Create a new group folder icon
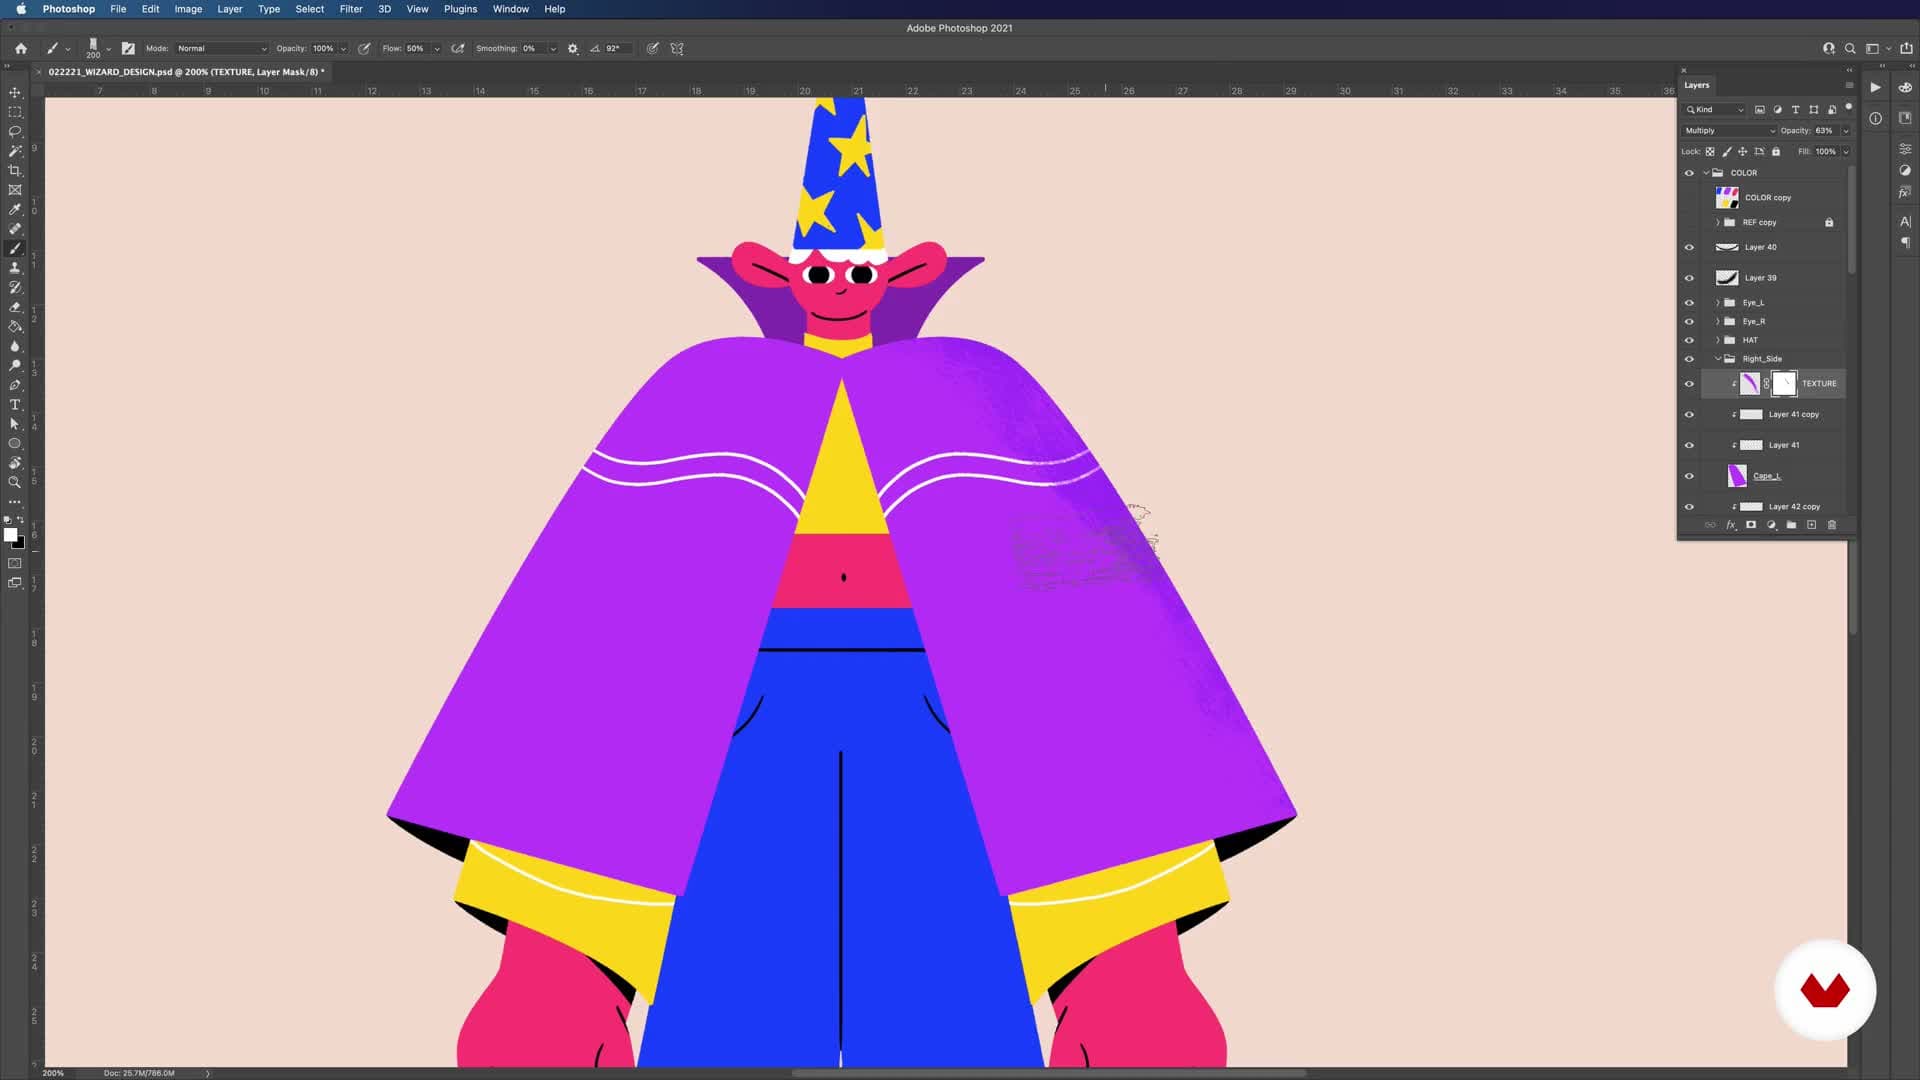The image size is (1920, 1080). pyautogui.click(x=1791, y=525)
